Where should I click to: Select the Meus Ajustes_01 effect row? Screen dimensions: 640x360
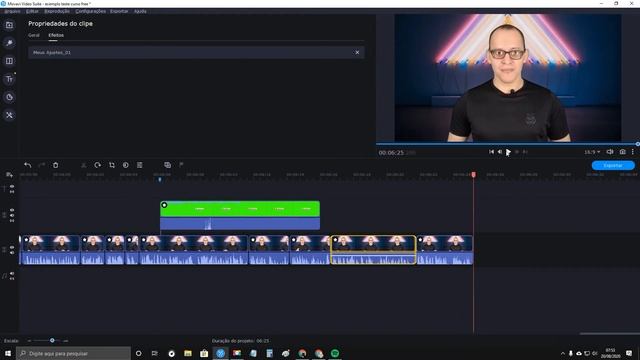[196, 52]
